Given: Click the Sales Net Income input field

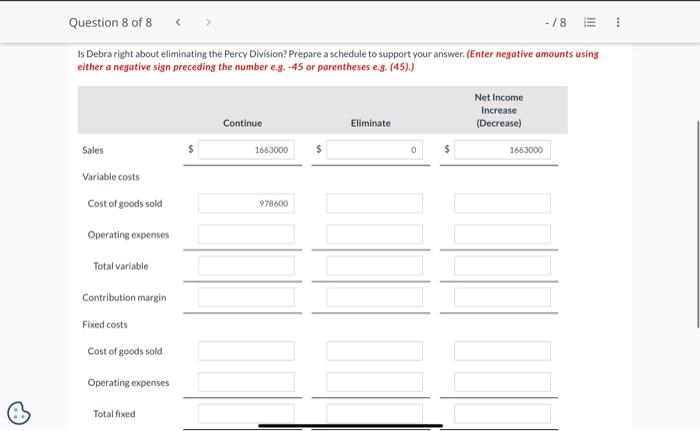Looking at the screenshot, I should (503, 150).
